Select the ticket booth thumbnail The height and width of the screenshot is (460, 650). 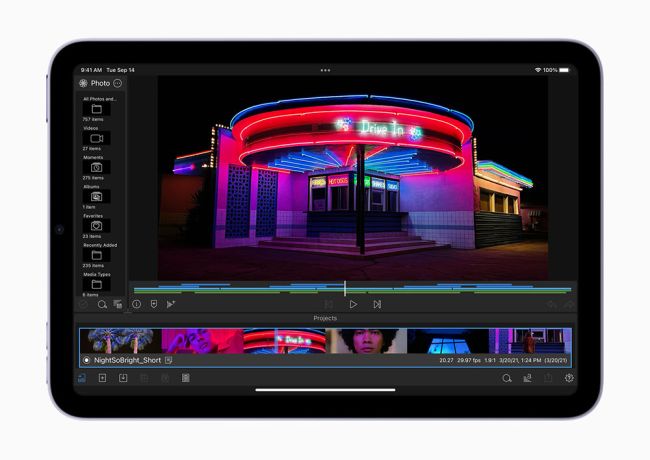point(530,341)
